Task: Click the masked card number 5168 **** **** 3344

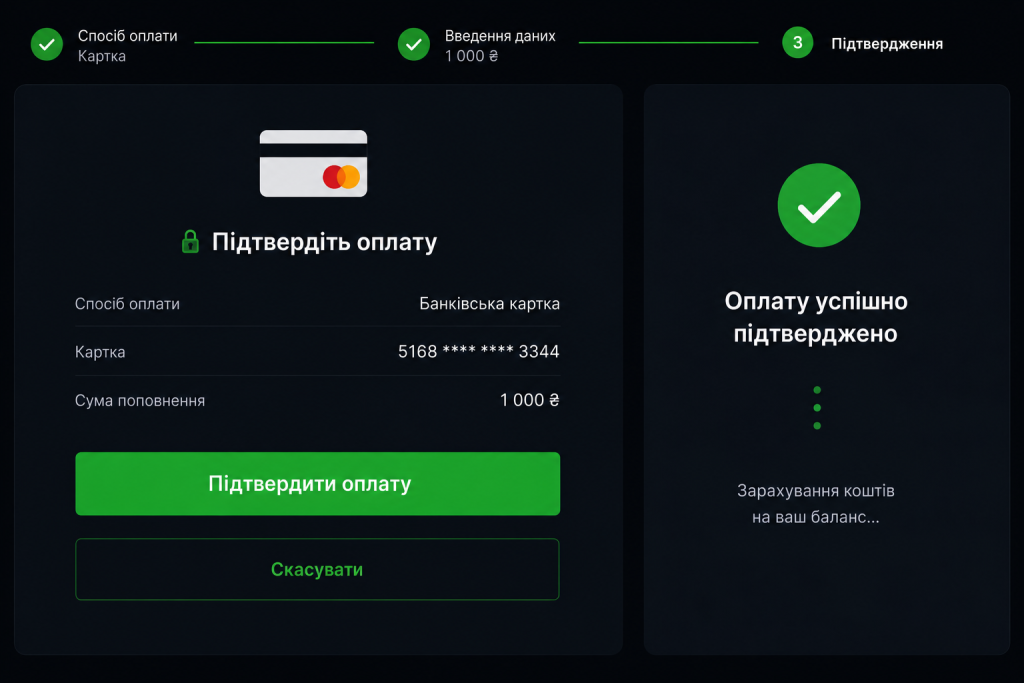Action: point(479,351)
